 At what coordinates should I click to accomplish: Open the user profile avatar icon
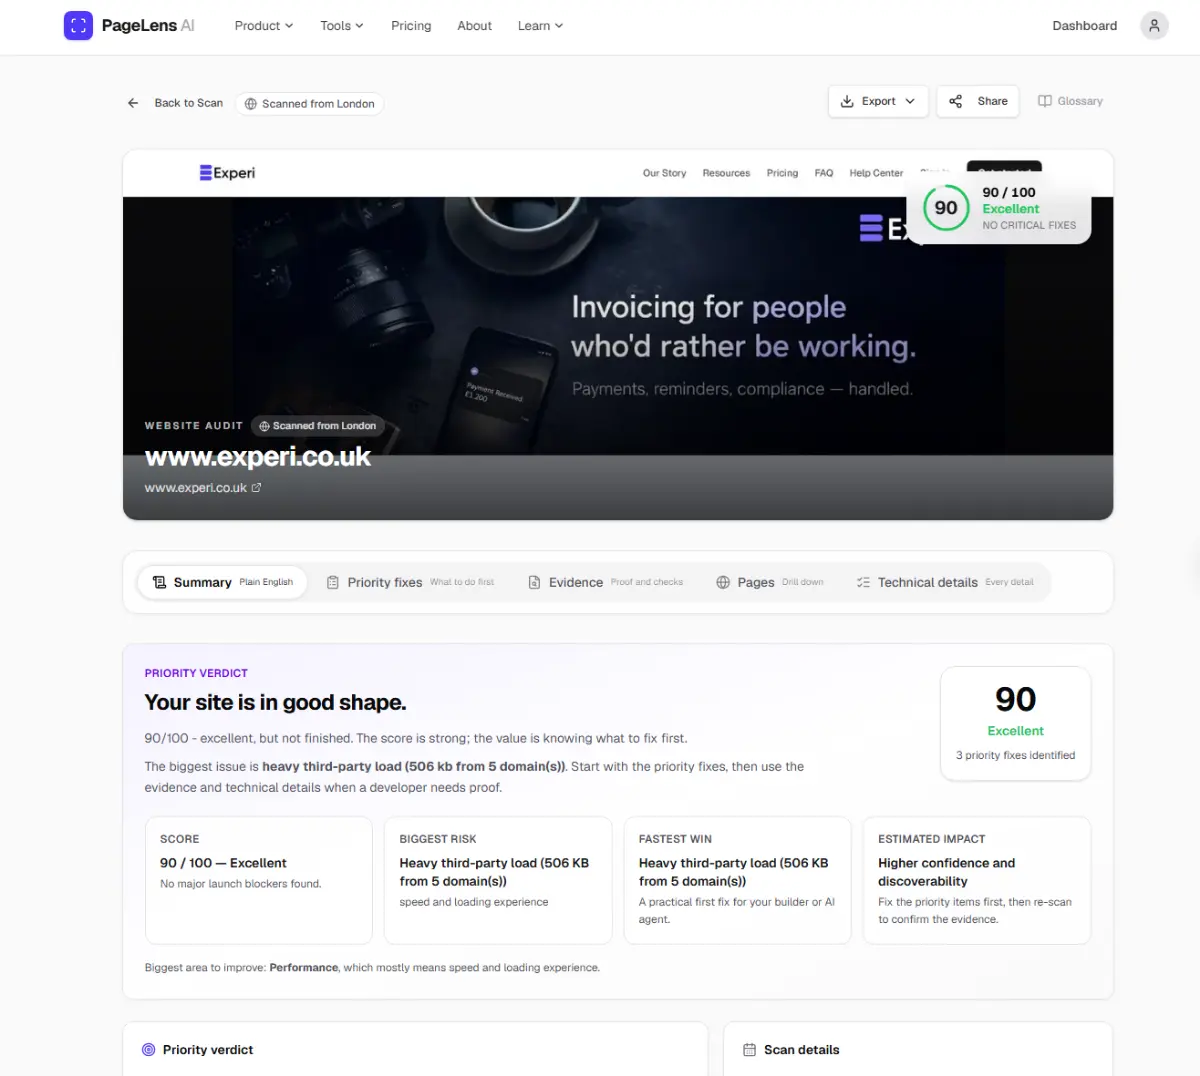pos(1154,26)
